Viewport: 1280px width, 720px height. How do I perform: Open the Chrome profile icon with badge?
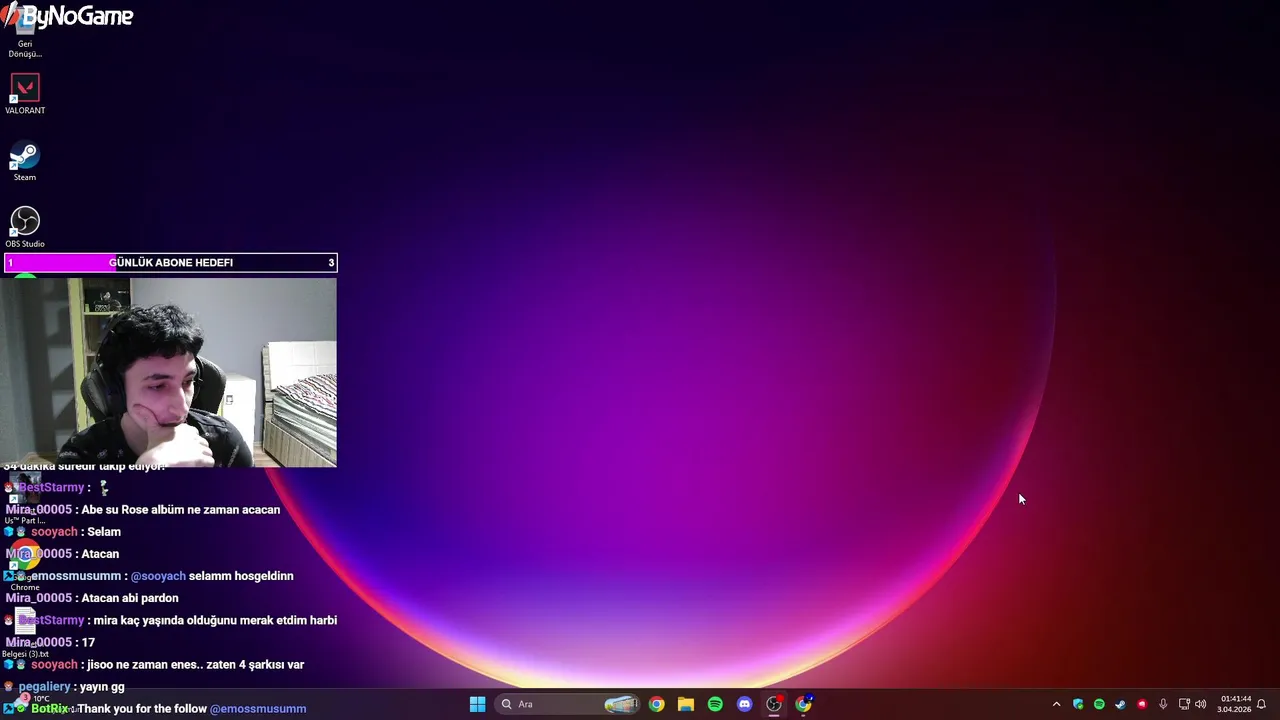(803, 704)
